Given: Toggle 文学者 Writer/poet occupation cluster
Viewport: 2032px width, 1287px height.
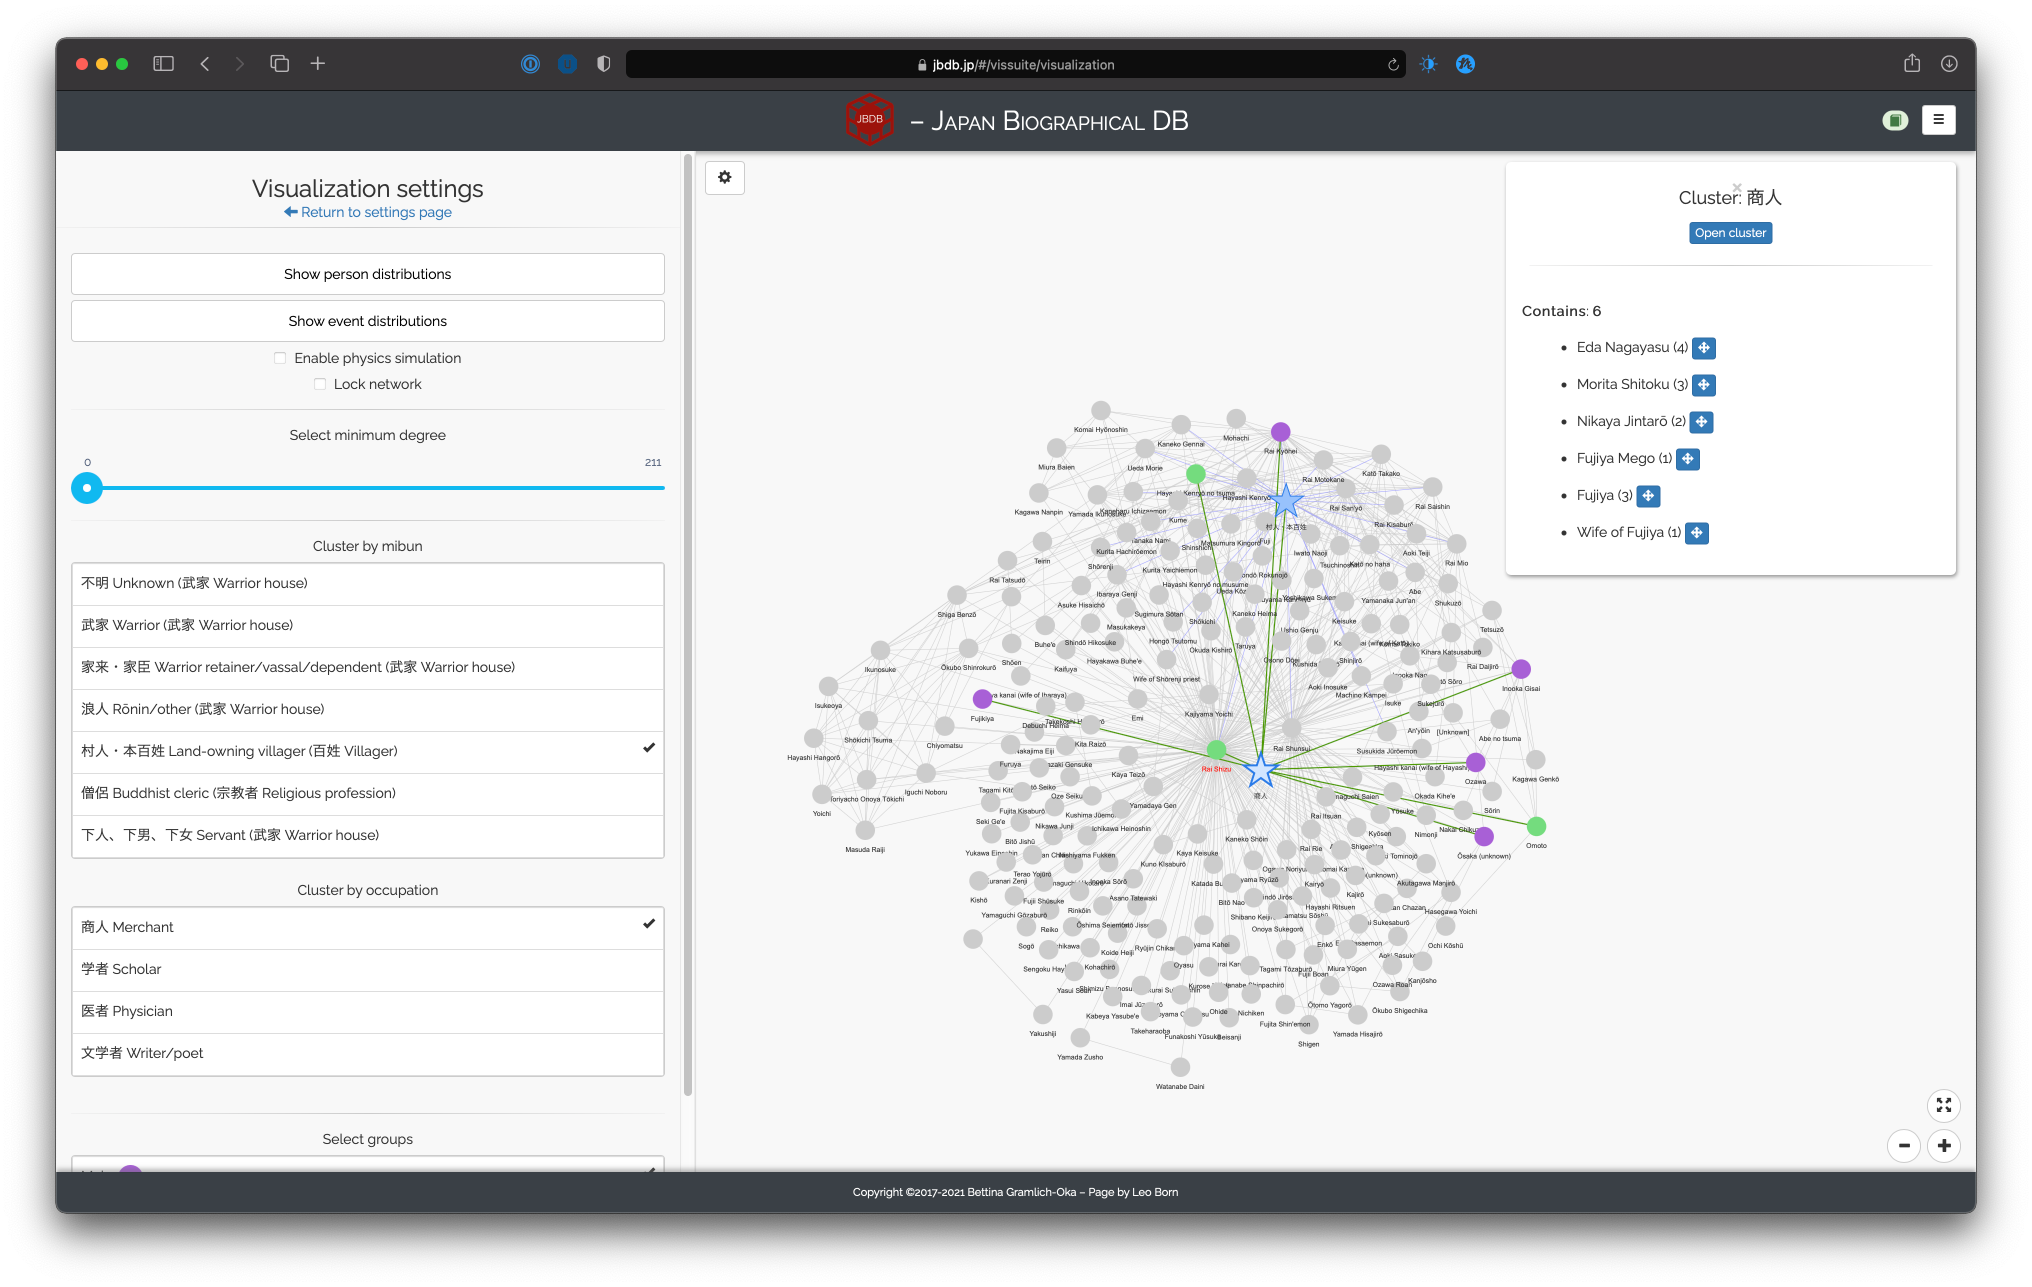Looking at the screenshot, I should [x=368, y=1054].
